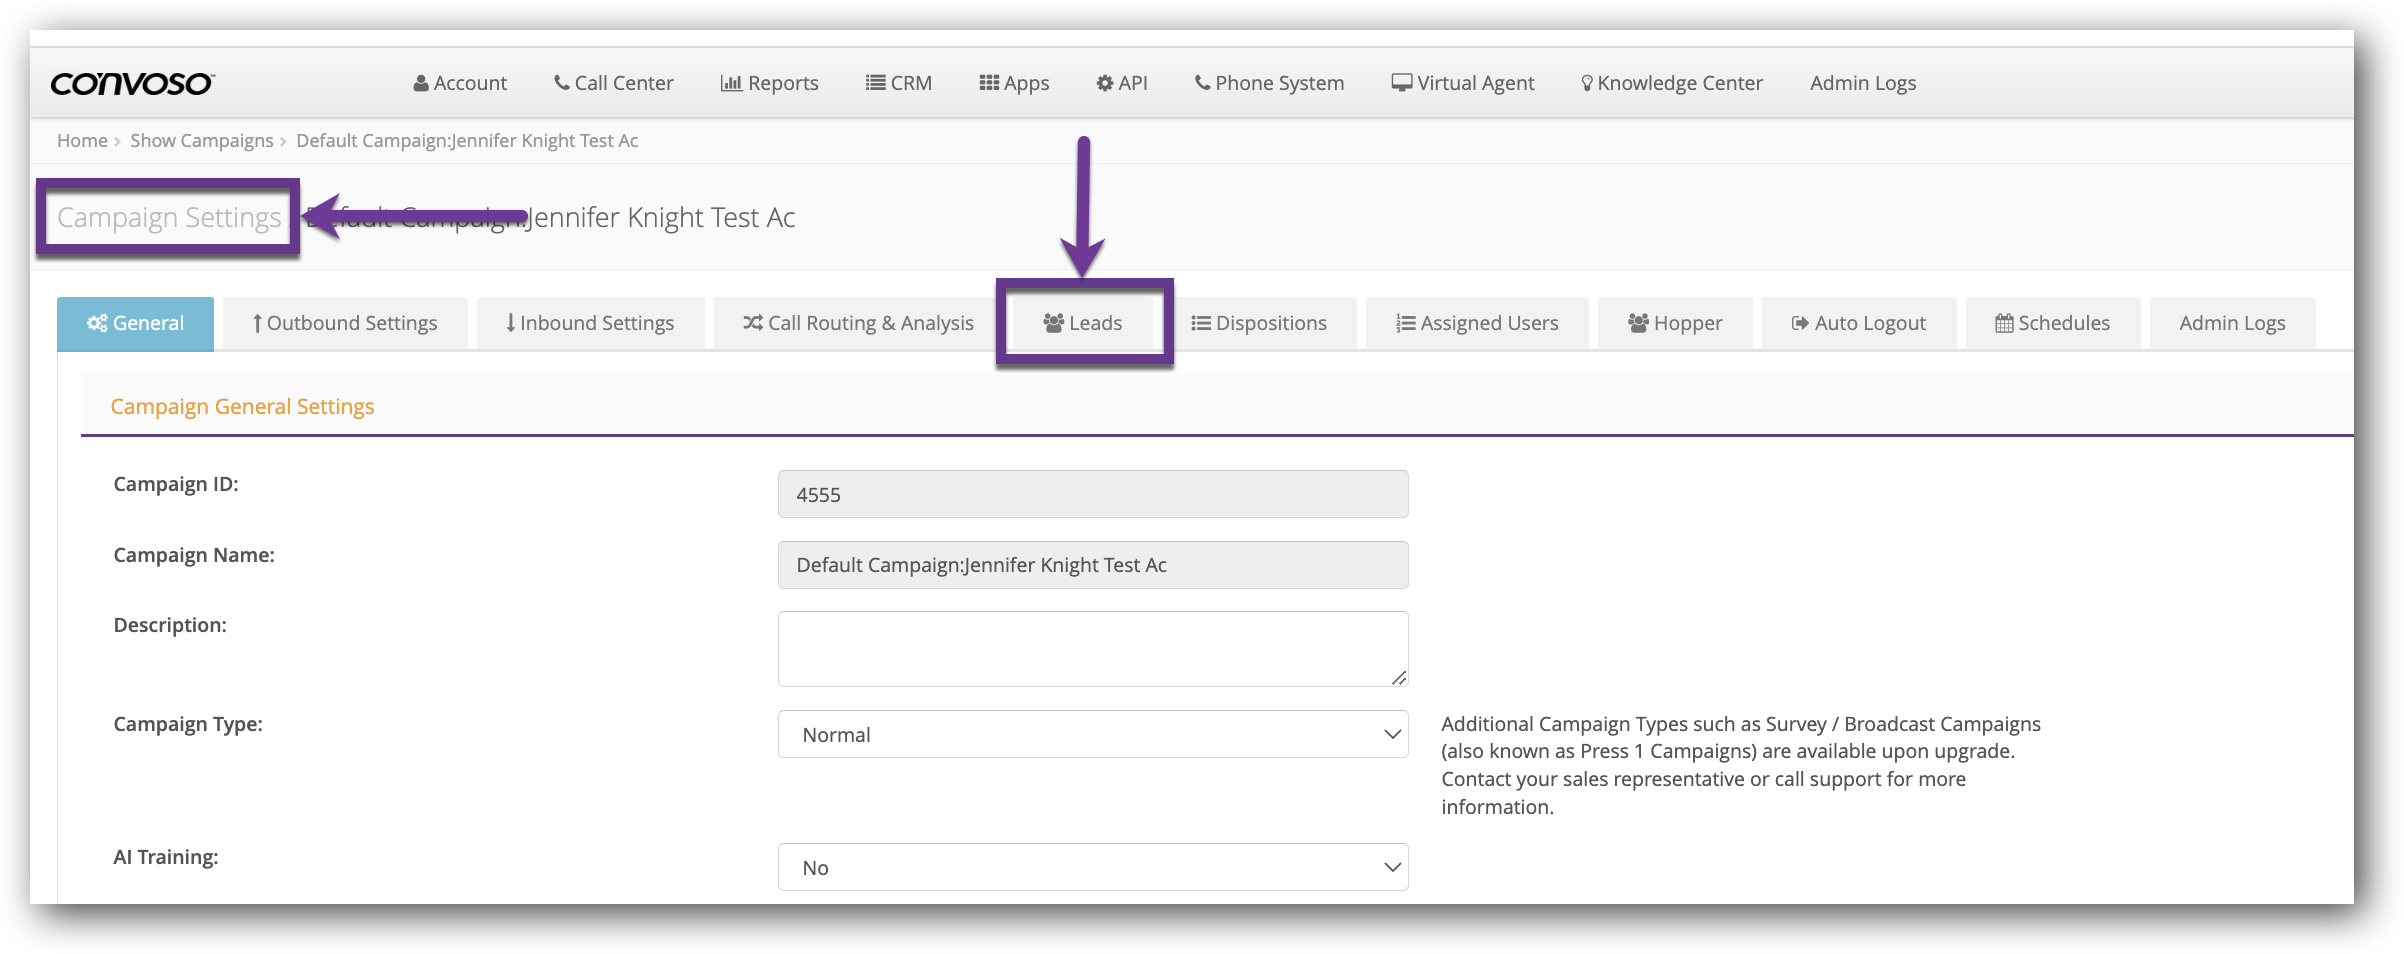Click the Hopper people icon

click(x=1638, y=323)
